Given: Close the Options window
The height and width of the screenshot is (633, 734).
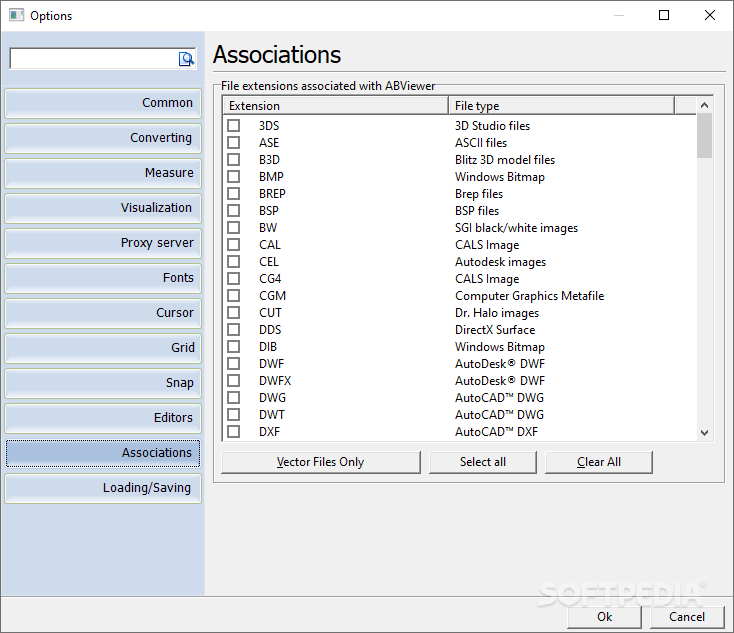Looking at the screenshot, I should tap(710, 15).
